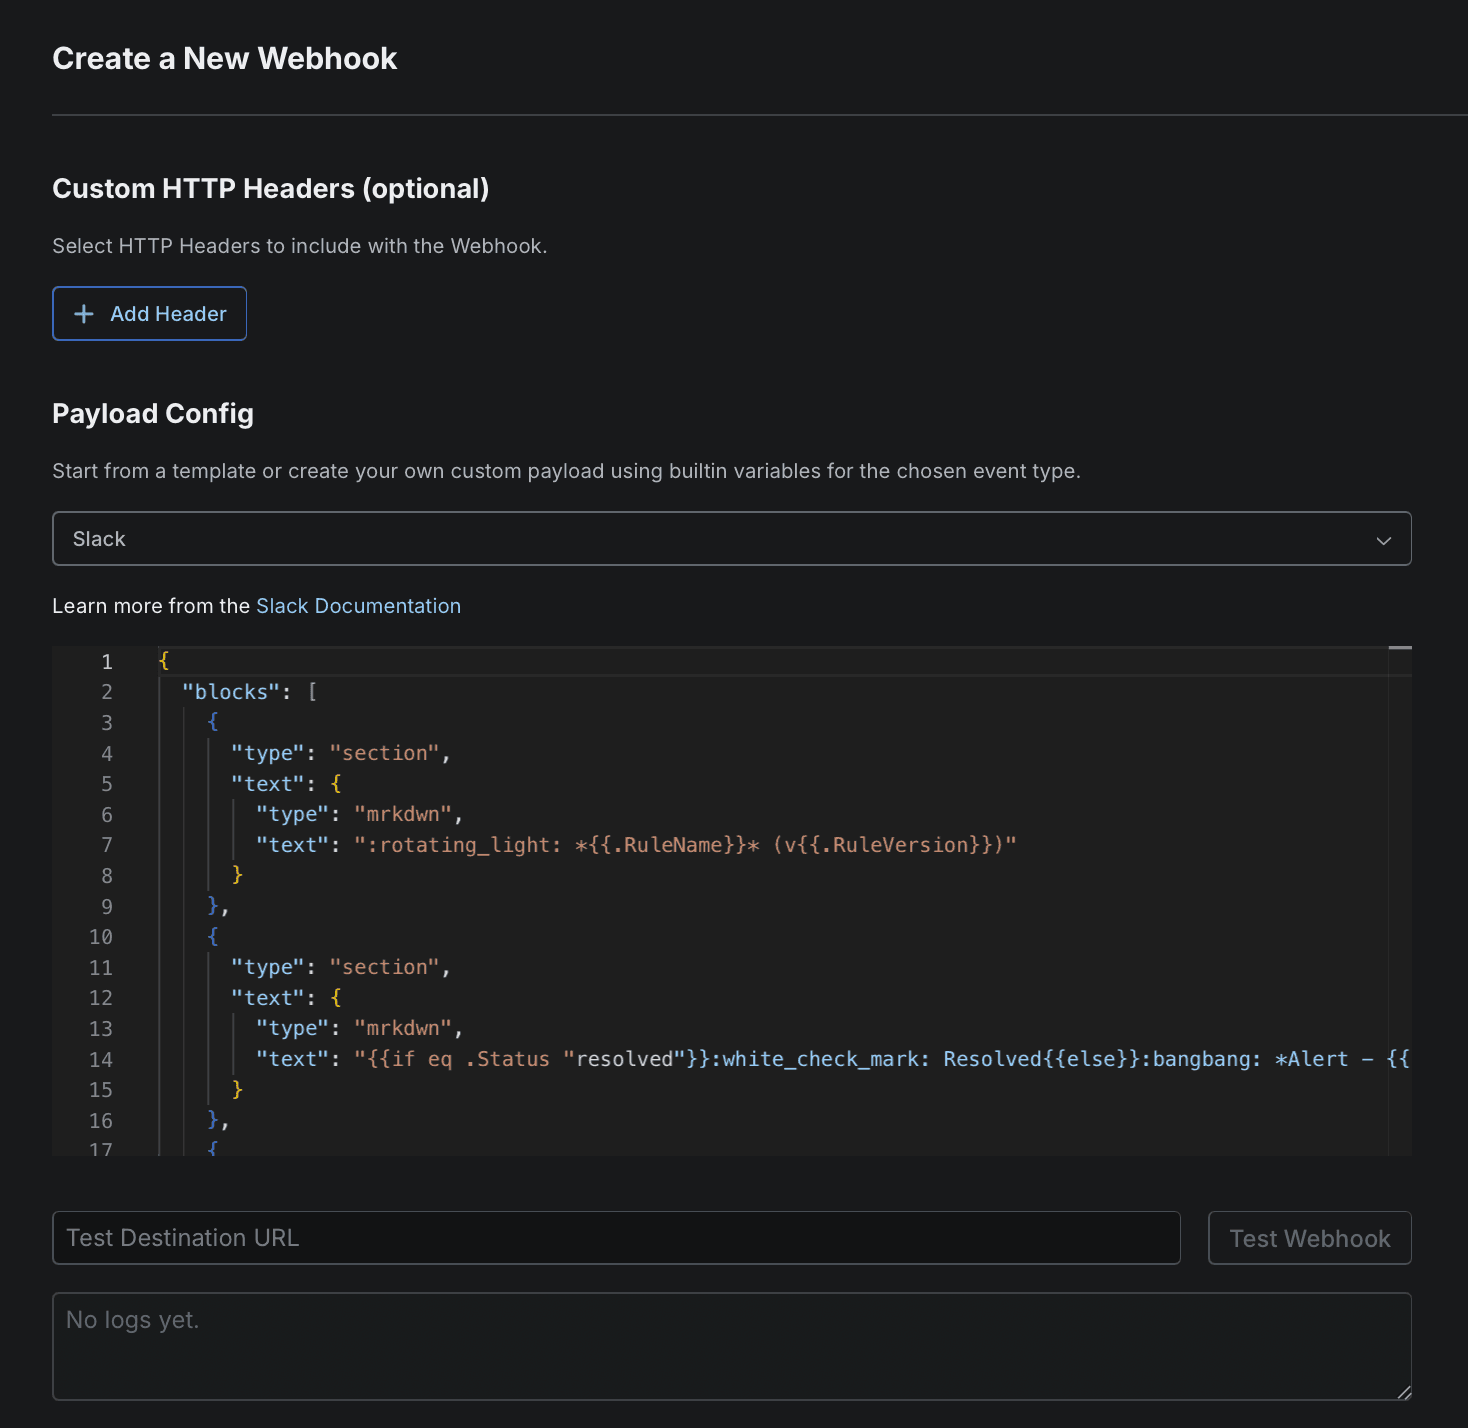
Task: Click the closing brace on line 8
Action: tap(237, 875)
